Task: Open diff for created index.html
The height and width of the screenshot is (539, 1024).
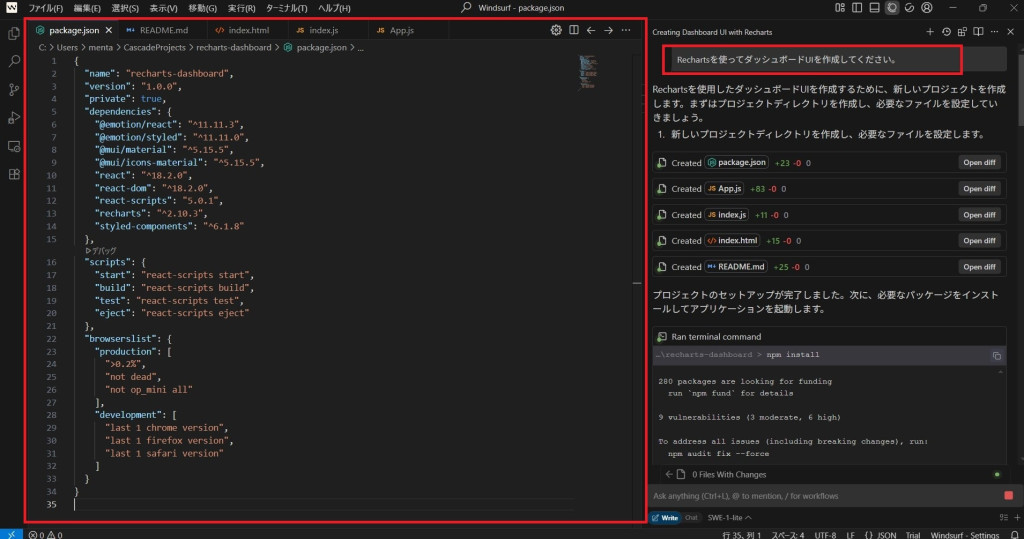Action: [979, 240]
